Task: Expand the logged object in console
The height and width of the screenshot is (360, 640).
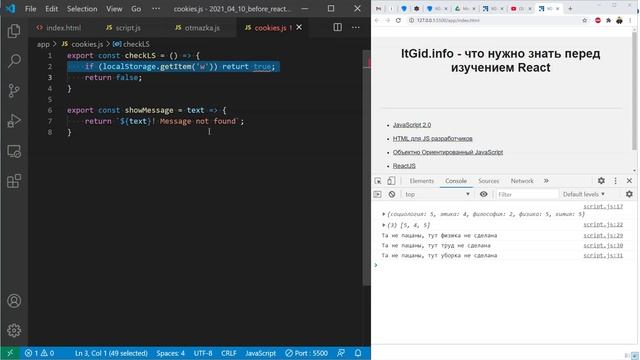Action: (384, 214)
